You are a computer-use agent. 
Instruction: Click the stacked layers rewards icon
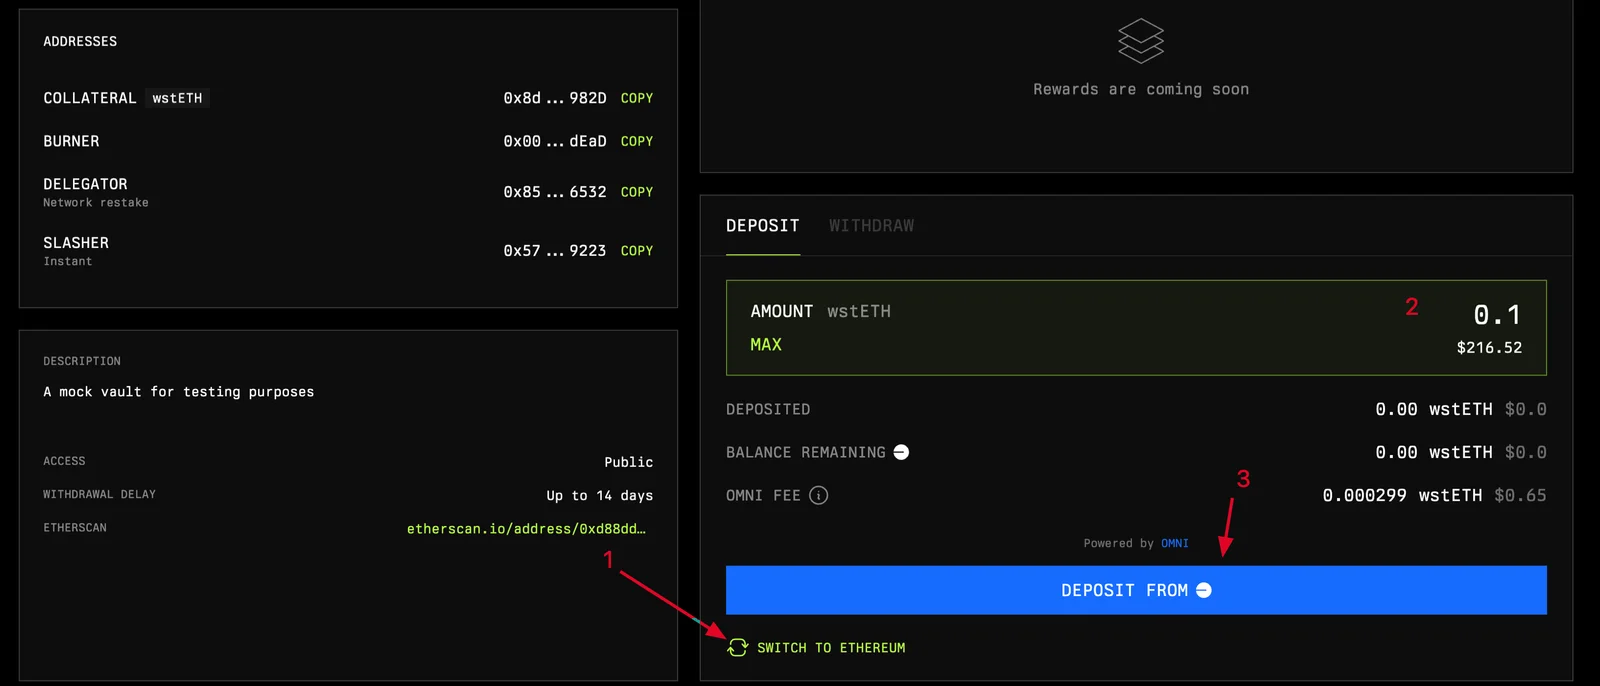[x=1141, y=41]
